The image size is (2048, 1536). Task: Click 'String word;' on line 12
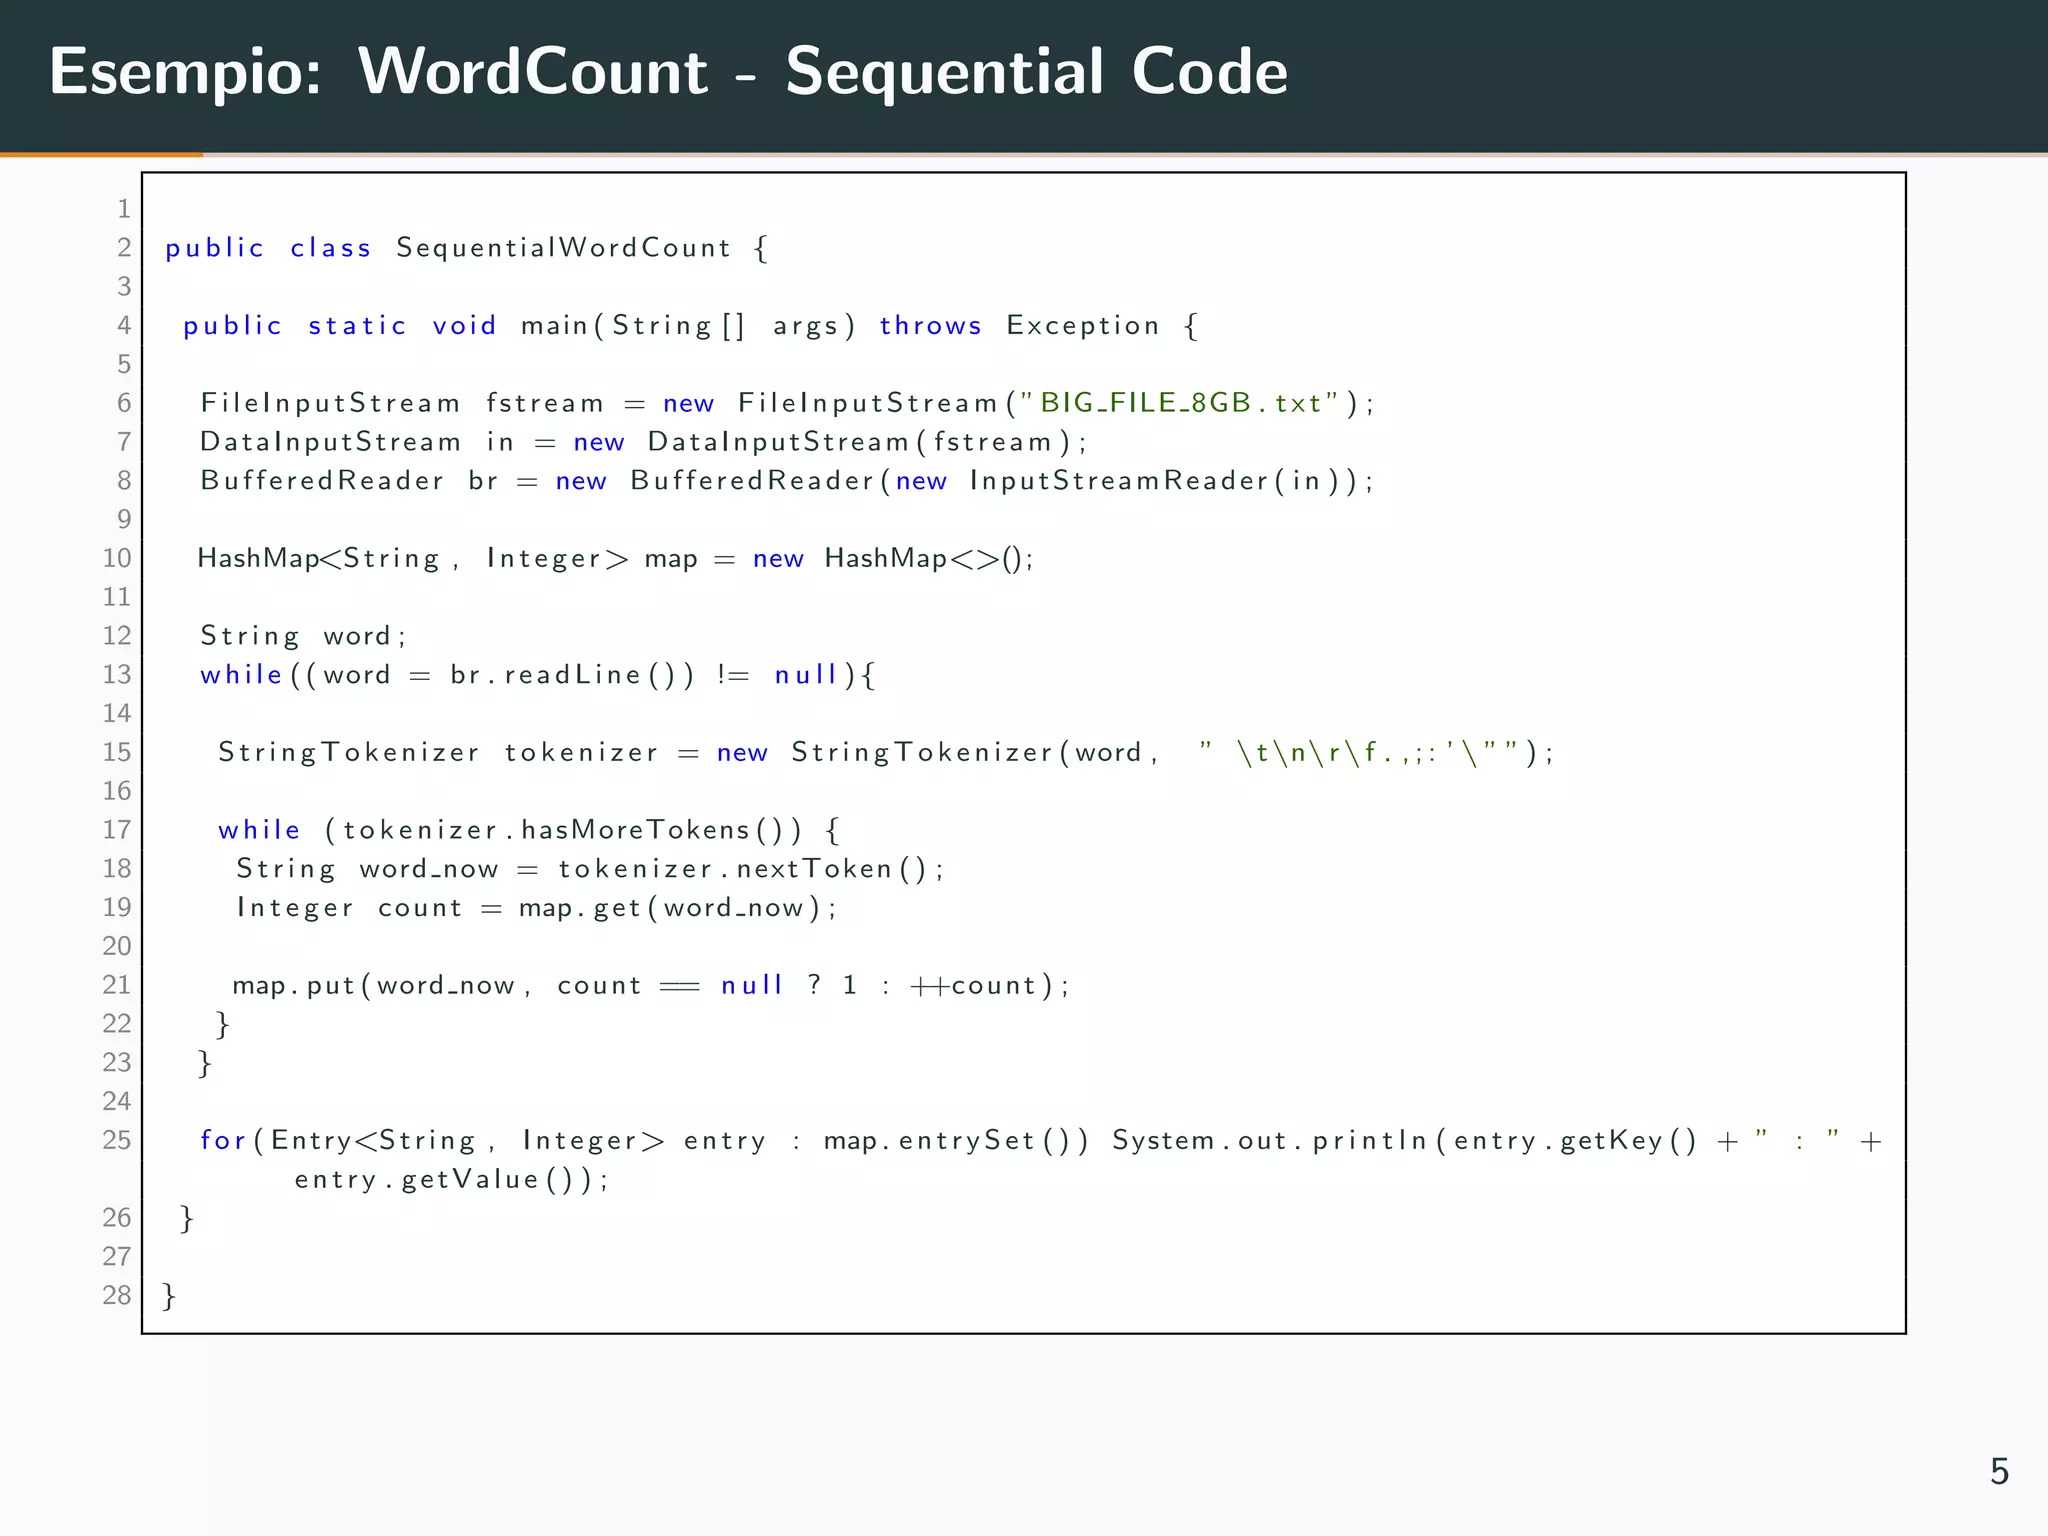click(303, 636)
